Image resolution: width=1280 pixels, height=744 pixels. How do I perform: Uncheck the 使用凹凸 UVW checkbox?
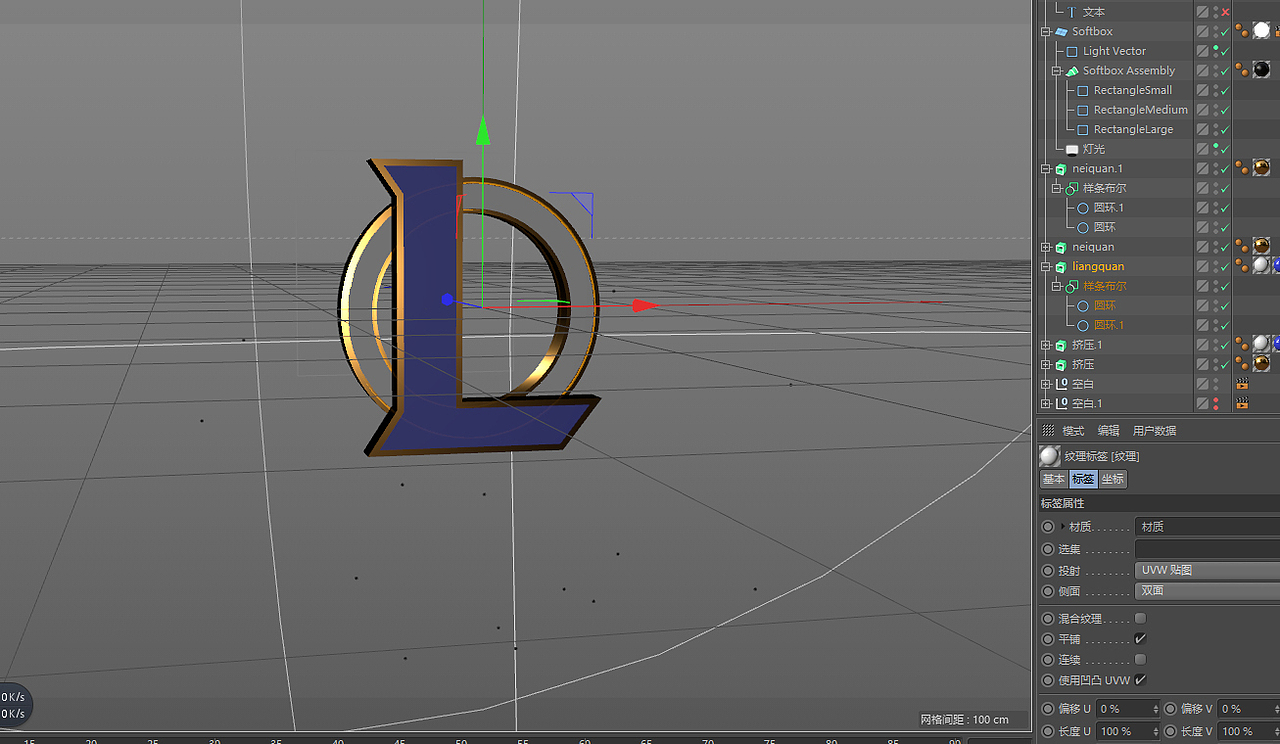pyautogui.click(x=1140, y=680)
